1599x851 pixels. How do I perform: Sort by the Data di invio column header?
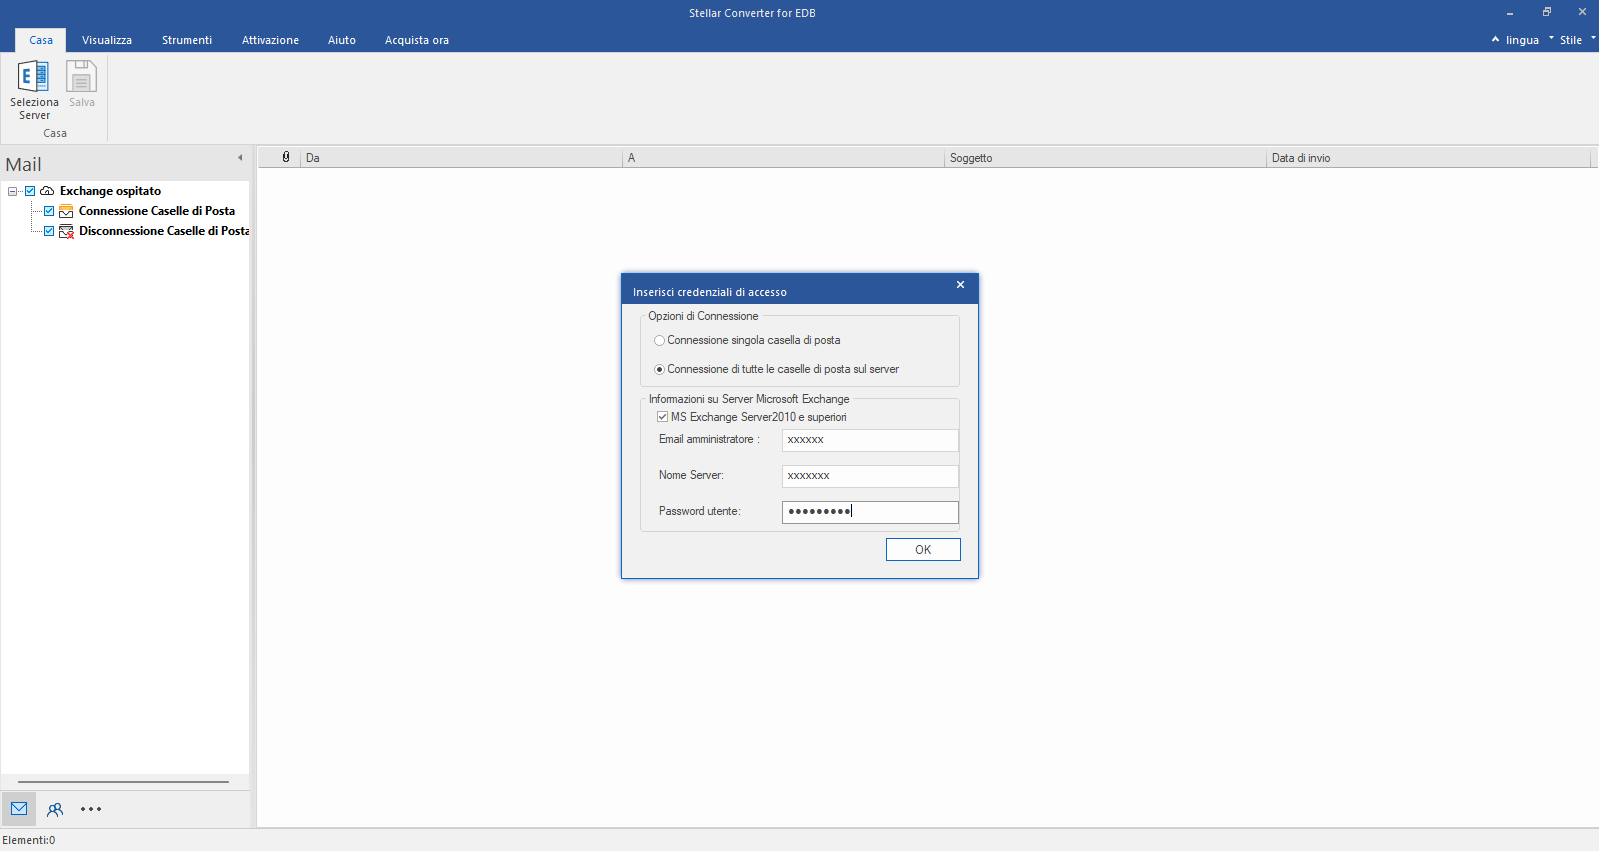coord(1428,158)
